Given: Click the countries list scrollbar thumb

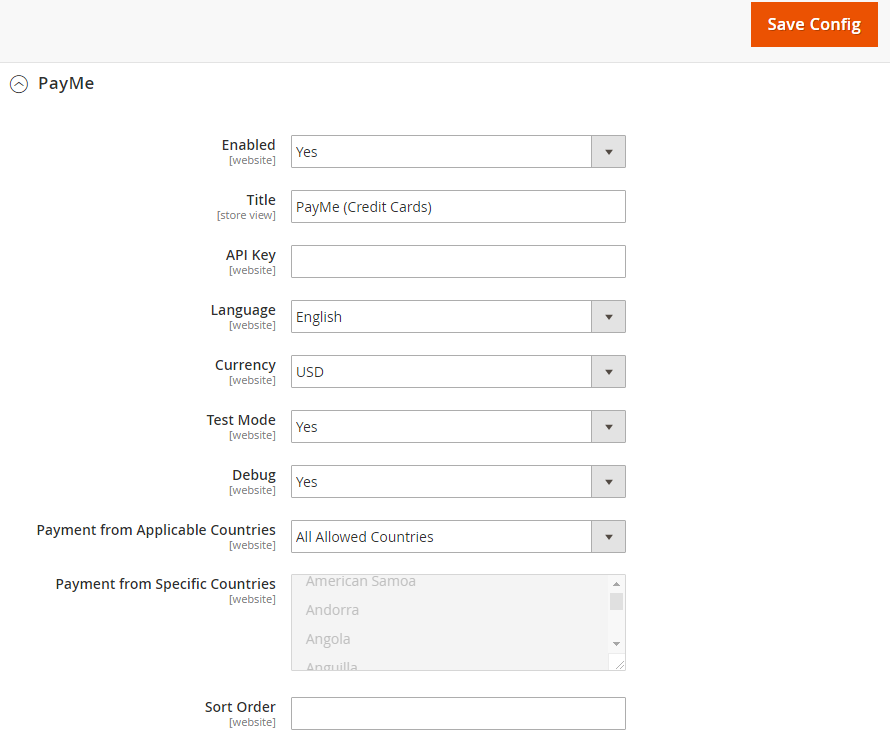Looking at the screenshot, I should (x=616, y=601).
